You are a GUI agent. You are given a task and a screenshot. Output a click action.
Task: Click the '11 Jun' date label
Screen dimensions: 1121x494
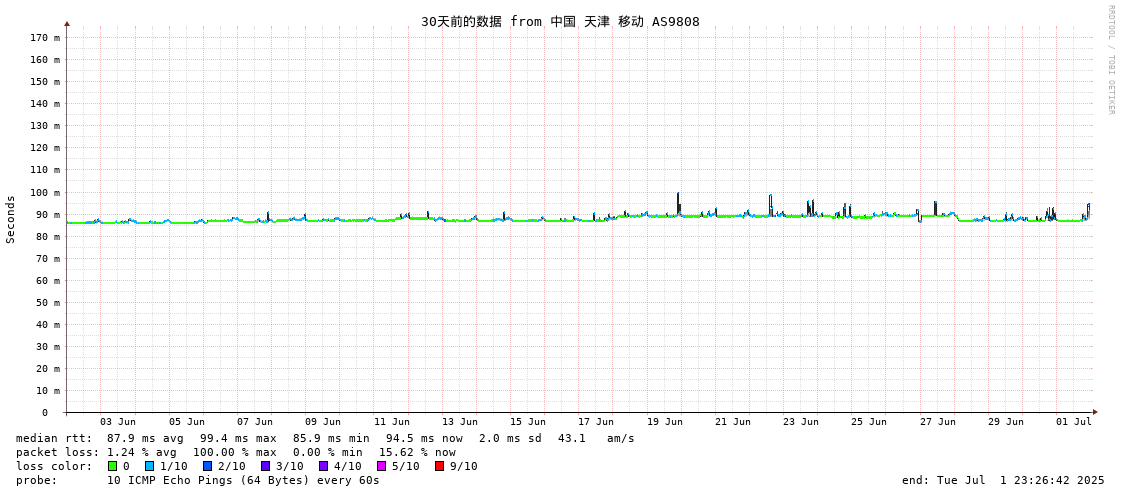(392, 422)
